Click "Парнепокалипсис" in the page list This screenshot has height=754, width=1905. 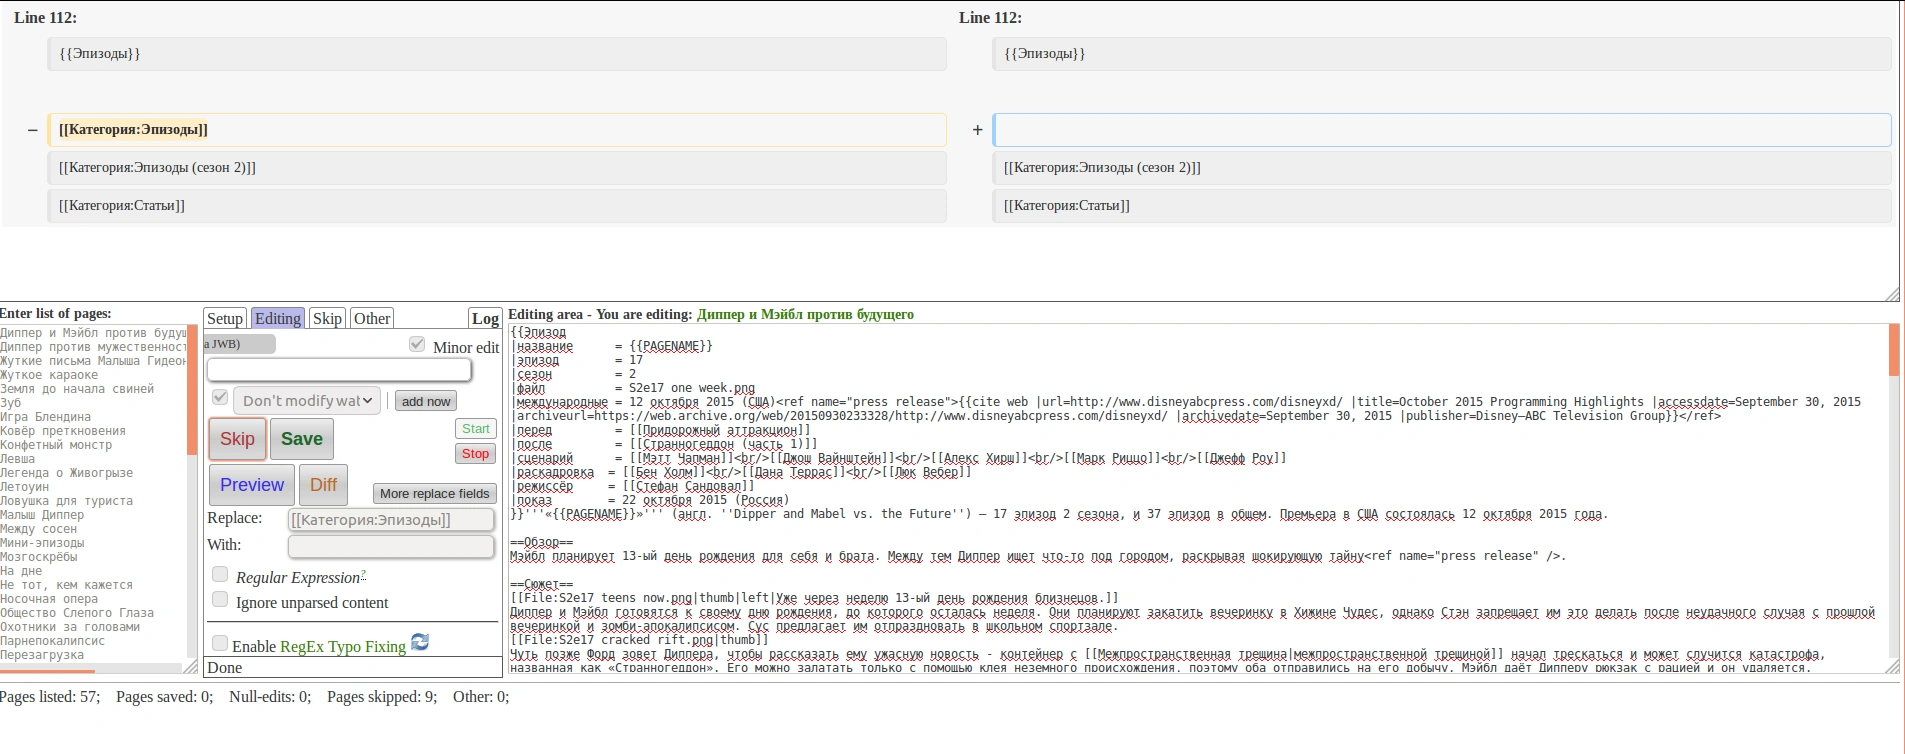(x=52, y=641)
